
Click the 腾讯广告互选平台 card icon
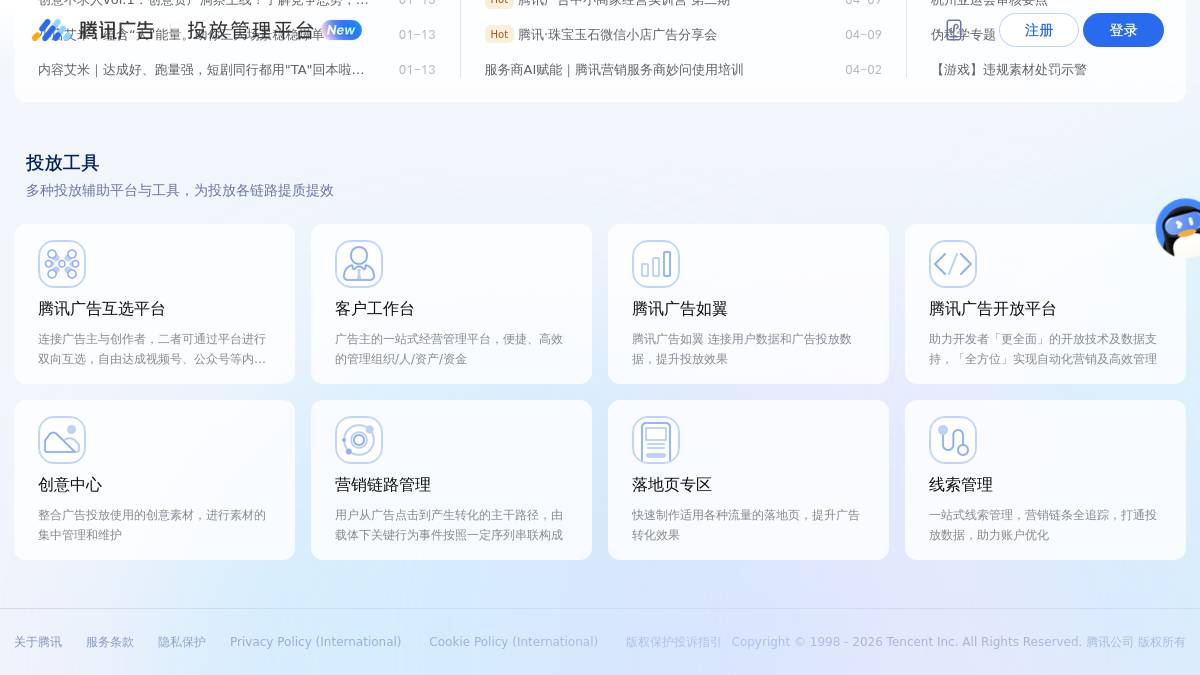click(x=62, y=263)
